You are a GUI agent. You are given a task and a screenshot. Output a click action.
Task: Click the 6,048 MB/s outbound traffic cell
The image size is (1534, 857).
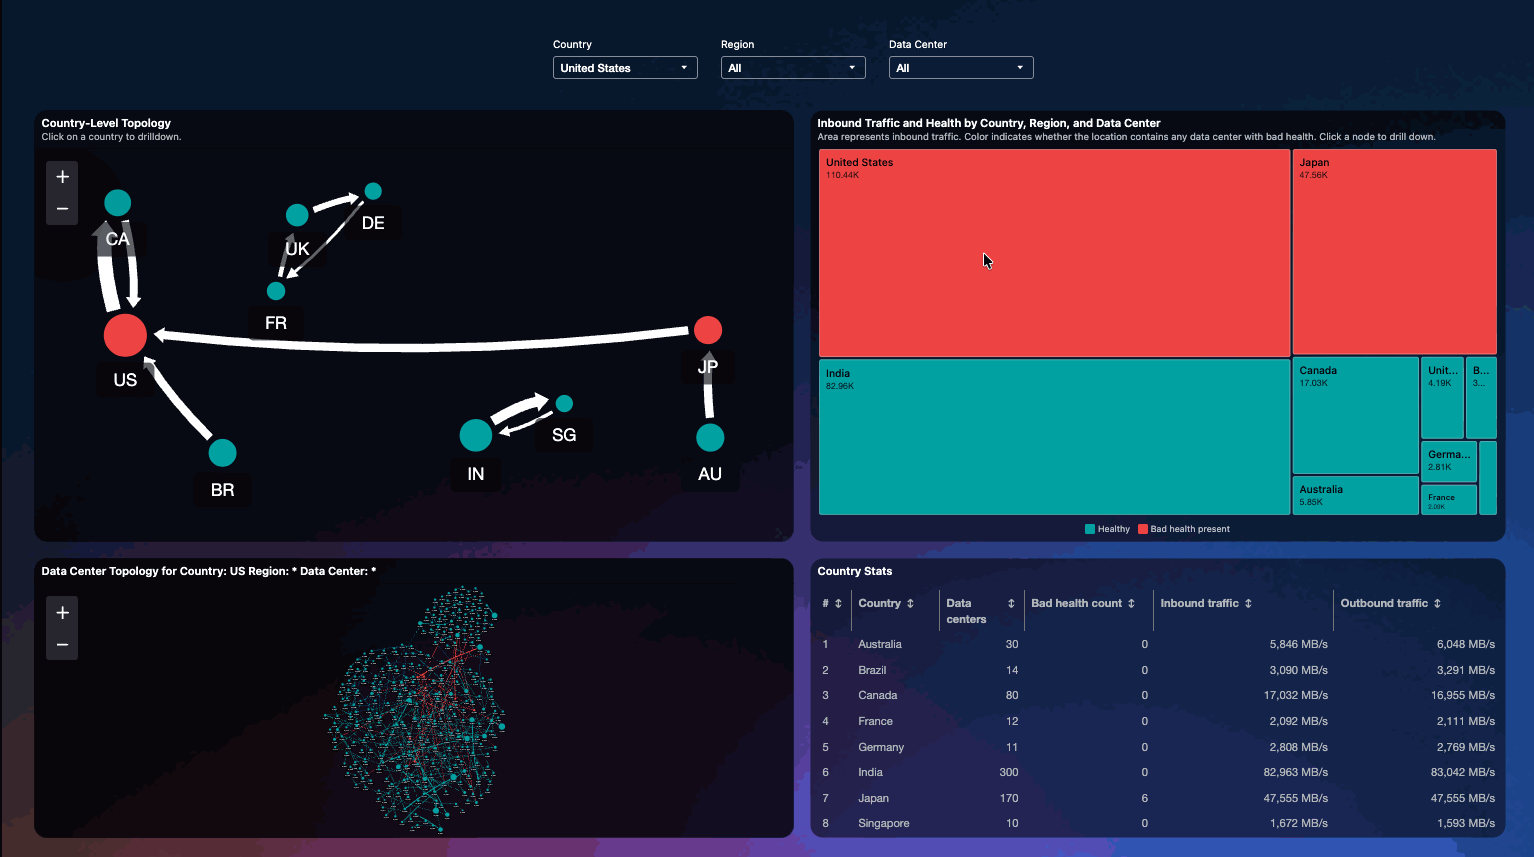pyautogui.click(x=1466, y=645)
